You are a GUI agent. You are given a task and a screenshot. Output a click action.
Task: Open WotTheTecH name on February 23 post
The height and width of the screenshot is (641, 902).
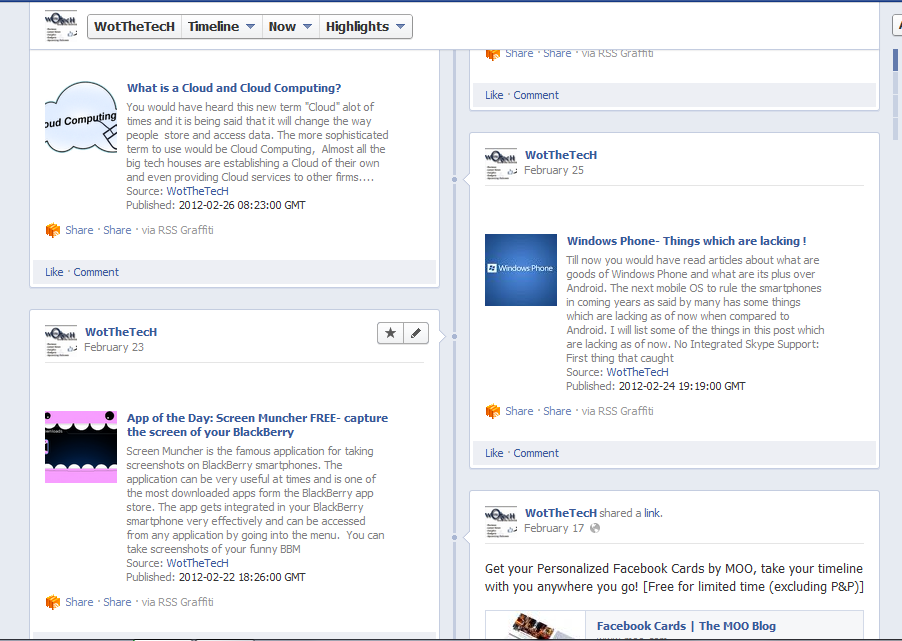click(x=121, y=332)
